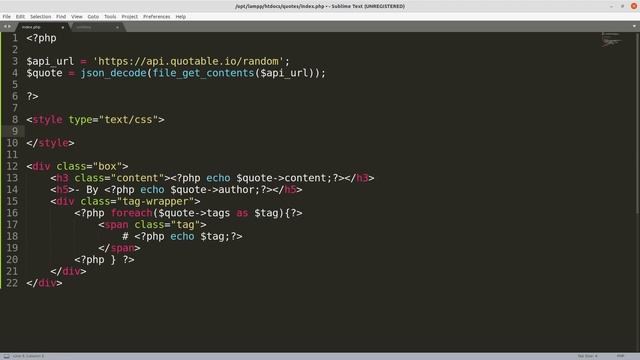640x360 pixels.
Task: Click the '<?php' opening tag on line 1
Action: click(x=41, y=38)
